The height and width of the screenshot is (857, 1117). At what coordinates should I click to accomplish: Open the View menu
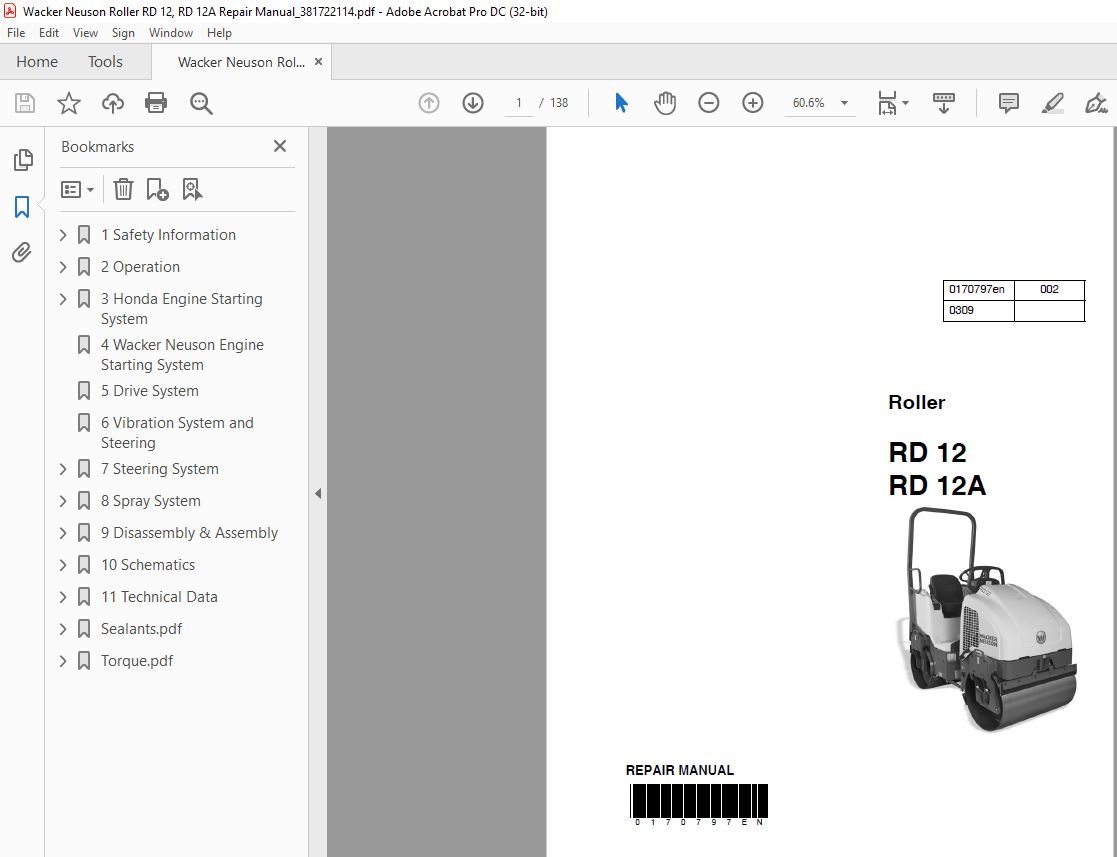coord(85,33)
